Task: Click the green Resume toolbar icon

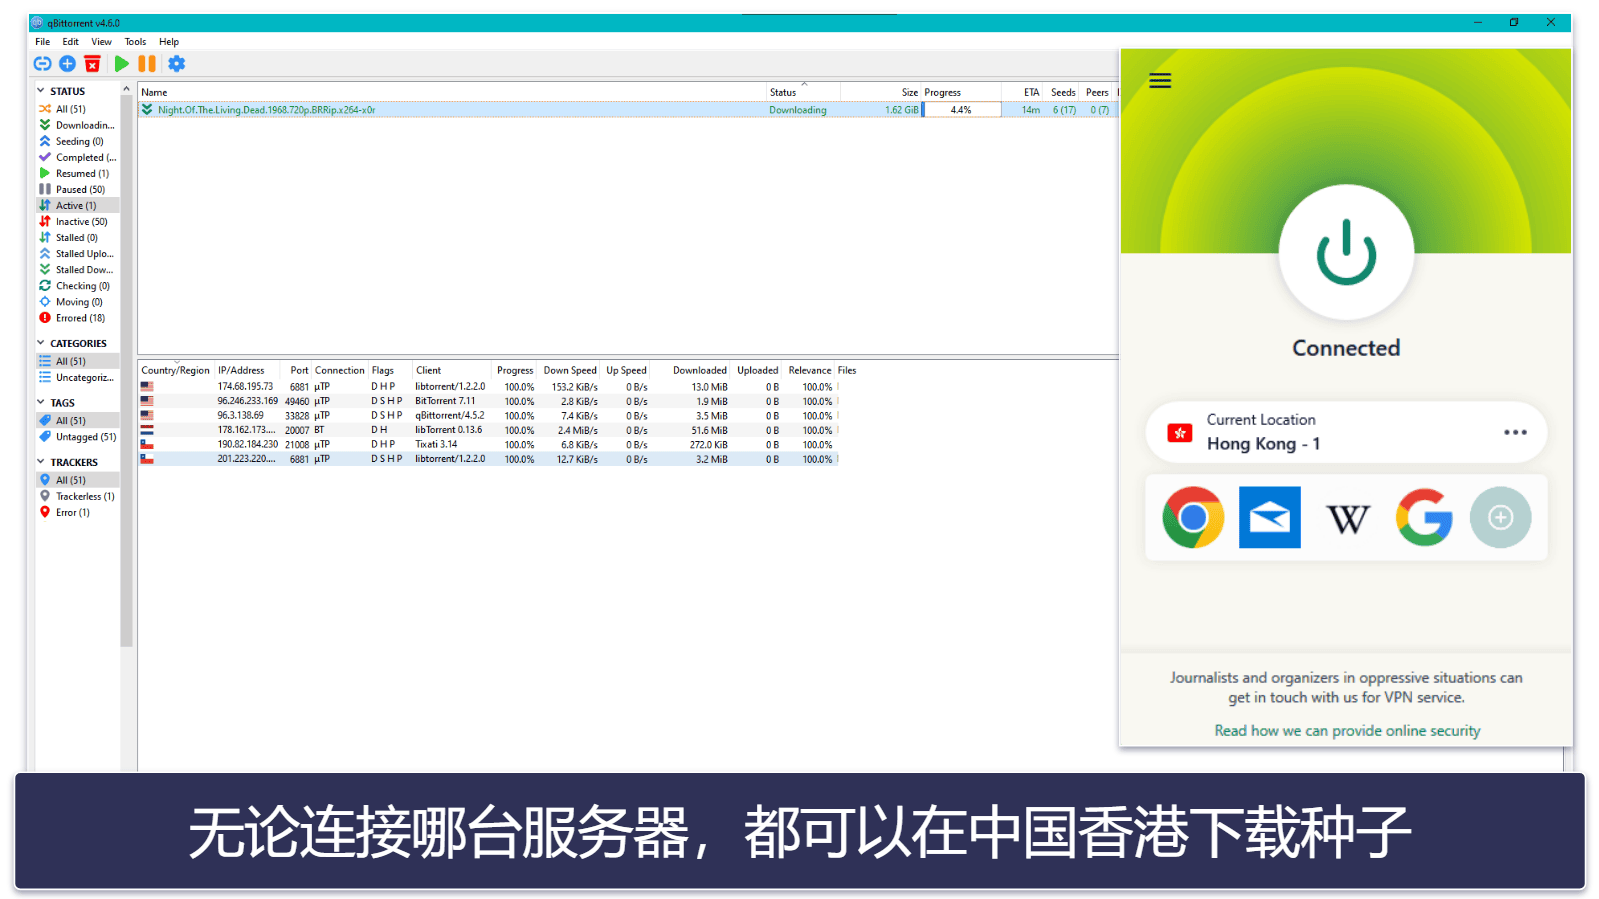Action: (121, 64)
